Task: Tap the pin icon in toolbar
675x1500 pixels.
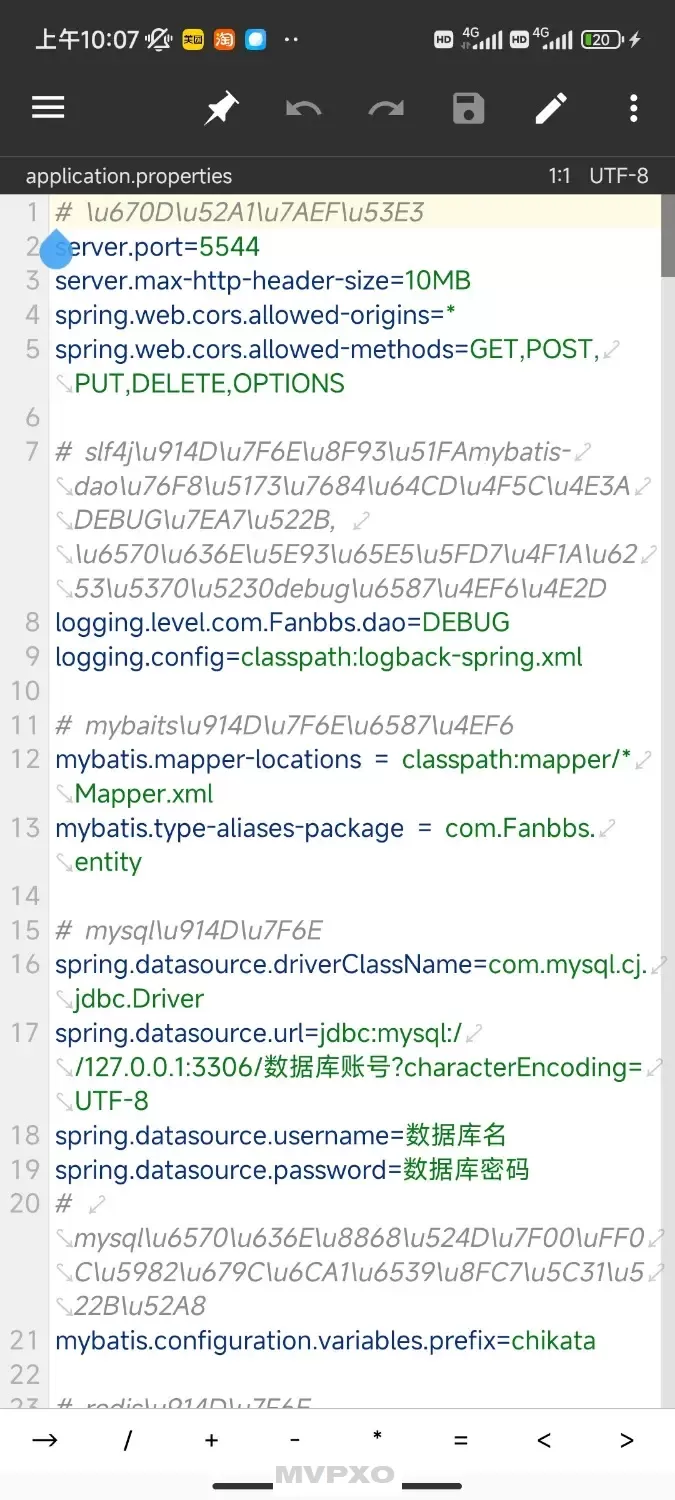Action: [221, 108]
